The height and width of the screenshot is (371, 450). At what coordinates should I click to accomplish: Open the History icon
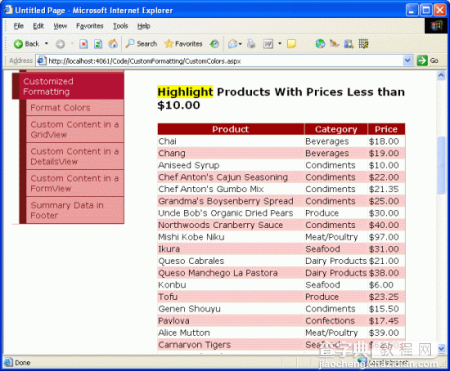(214, 44)
